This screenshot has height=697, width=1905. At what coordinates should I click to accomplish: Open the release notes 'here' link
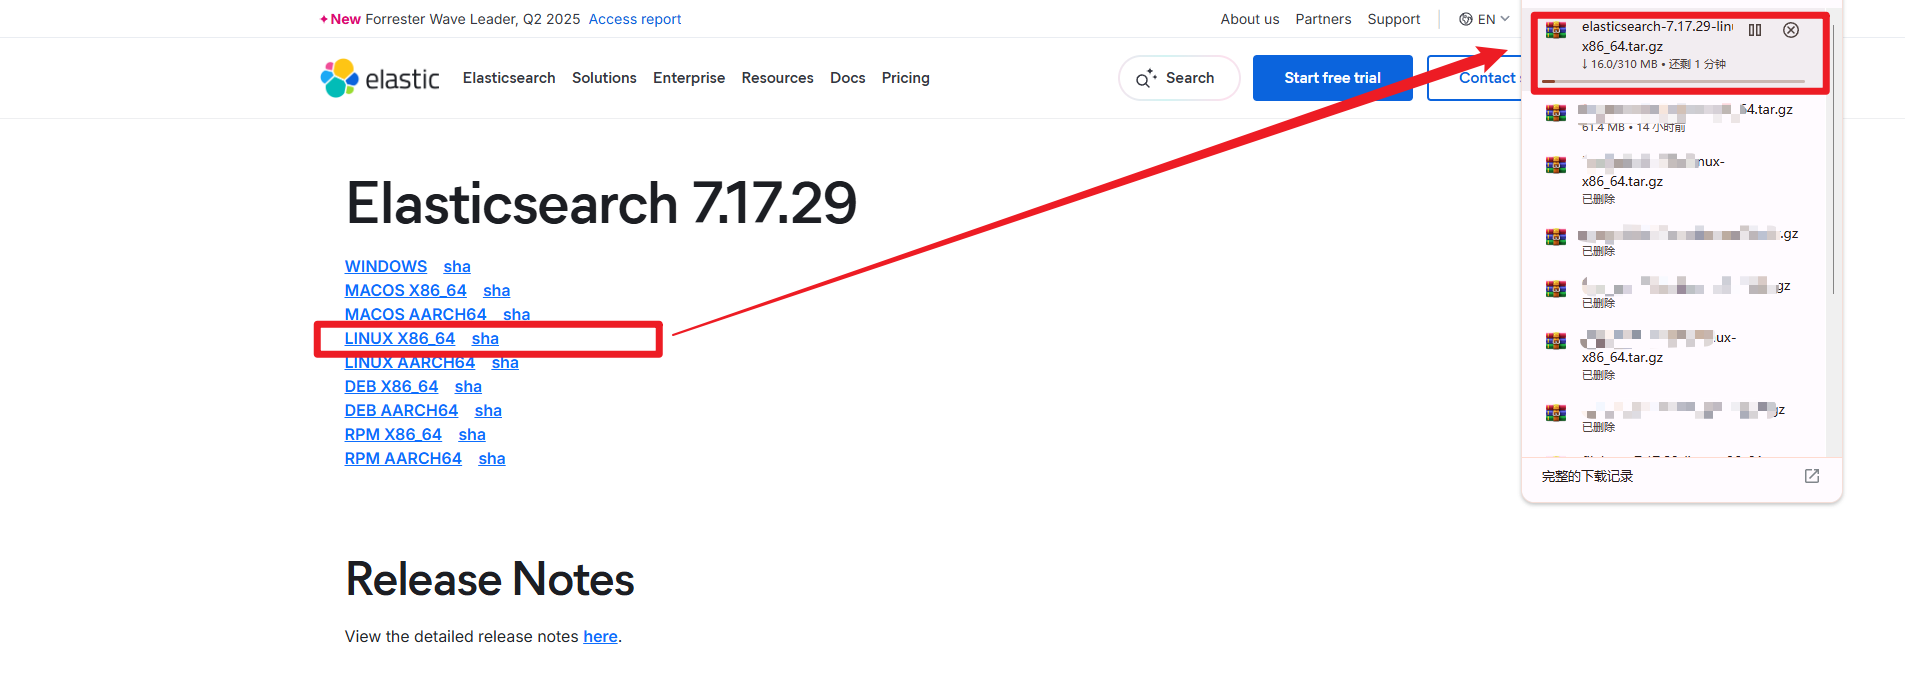point(600,636)
